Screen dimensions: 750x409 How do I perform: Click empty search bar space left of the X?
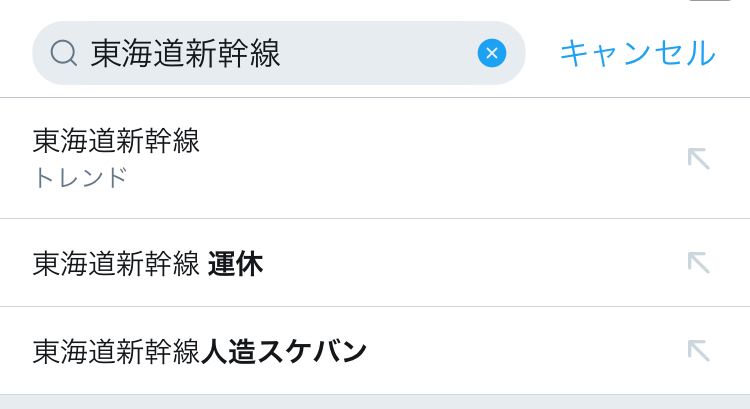click(380, 53)
